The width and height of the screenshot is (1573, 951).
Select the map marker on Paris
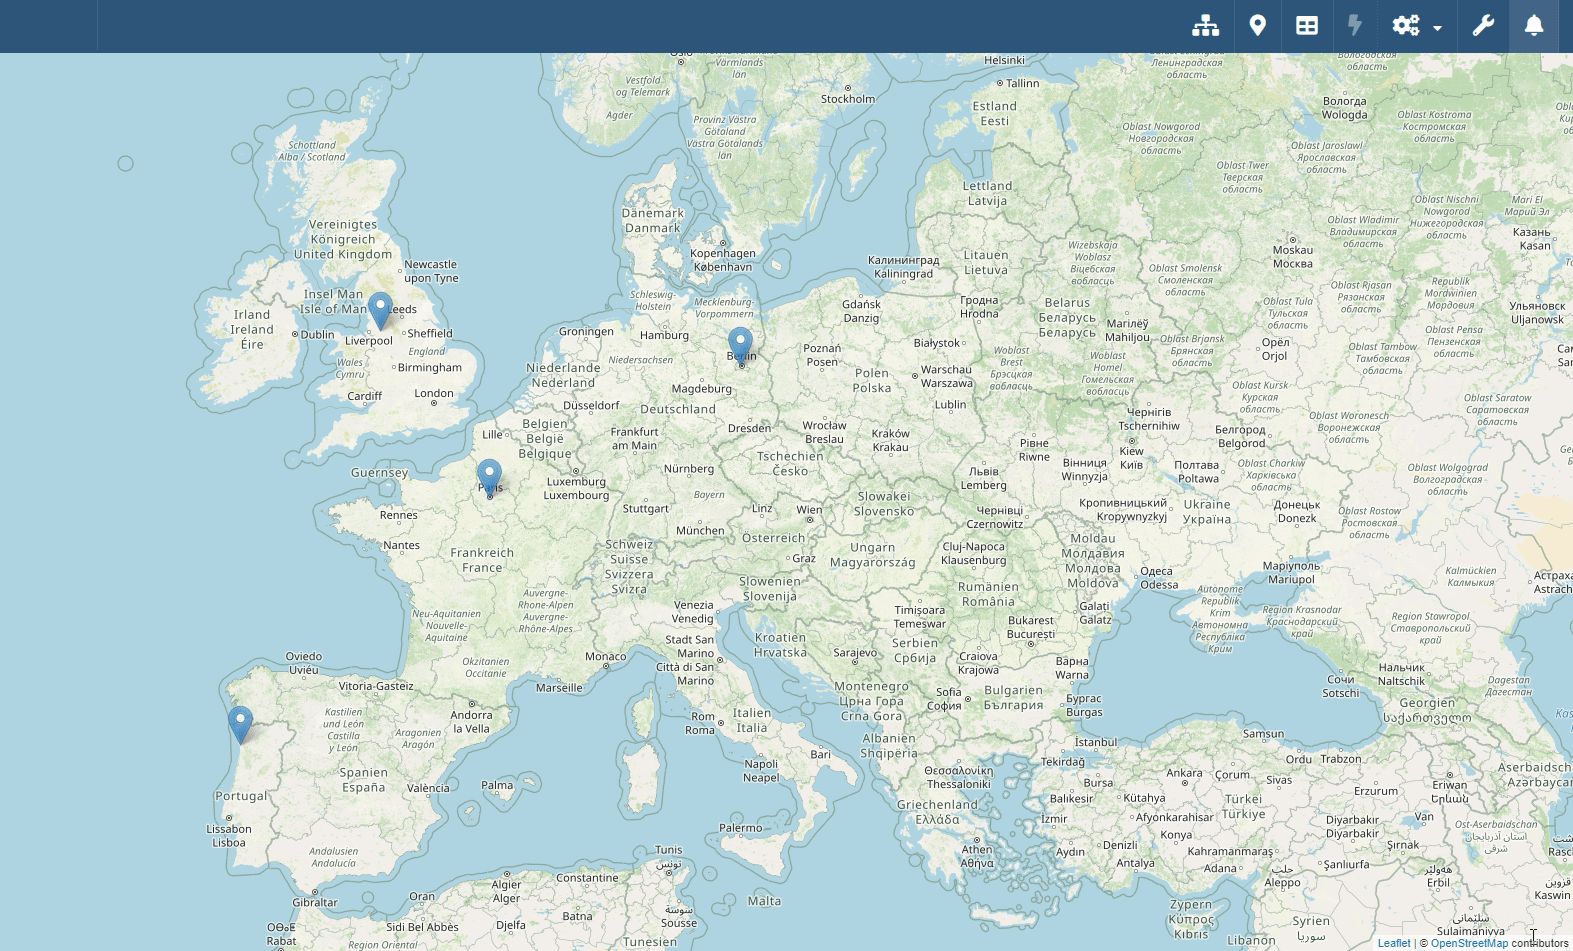click(489, 477)
